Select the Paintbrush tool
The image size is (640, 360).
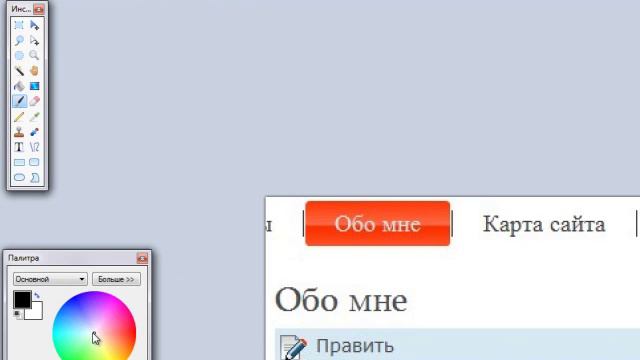(x=19, y=101)
